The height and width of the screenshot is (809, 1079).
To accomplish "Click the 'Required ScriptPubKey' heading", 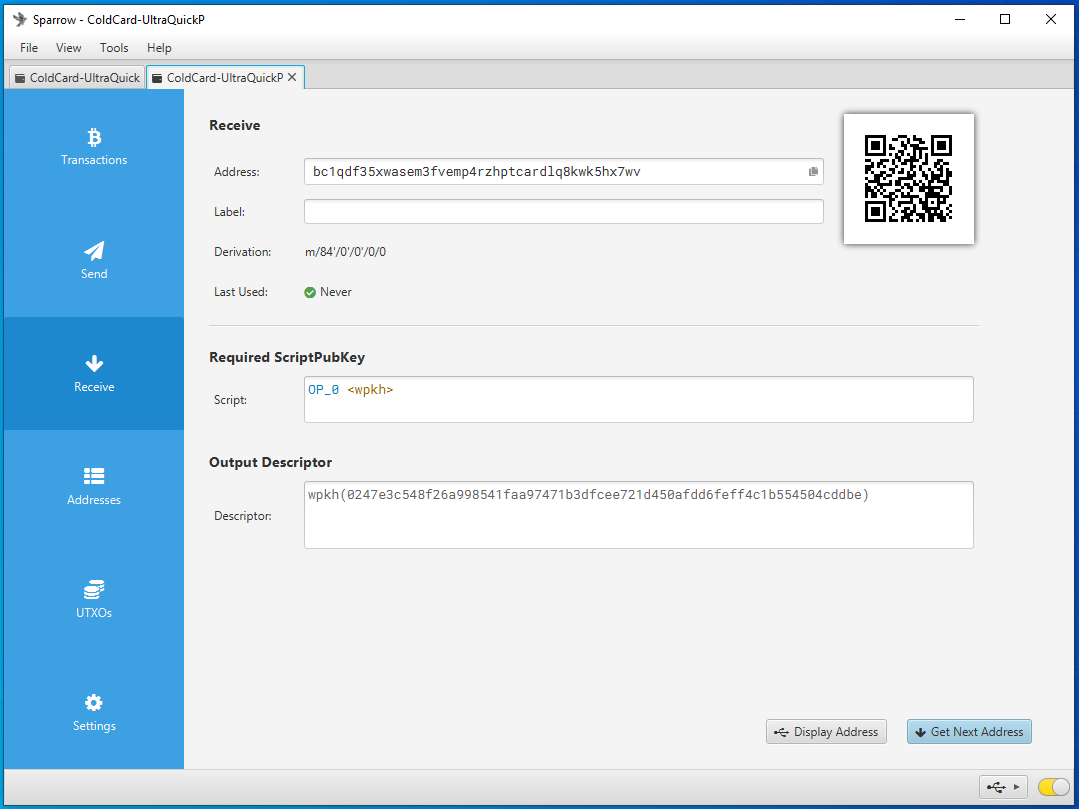I will [x=287, y=357].
